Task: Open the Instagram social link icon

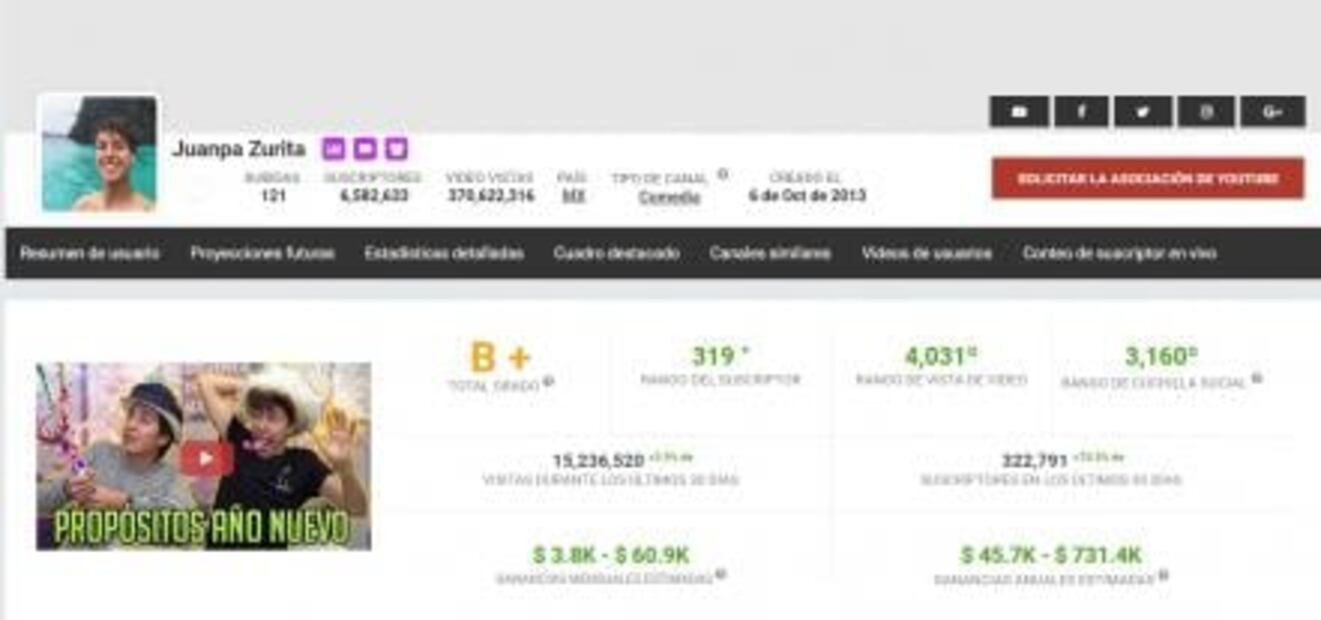Action: (1206, 112)
